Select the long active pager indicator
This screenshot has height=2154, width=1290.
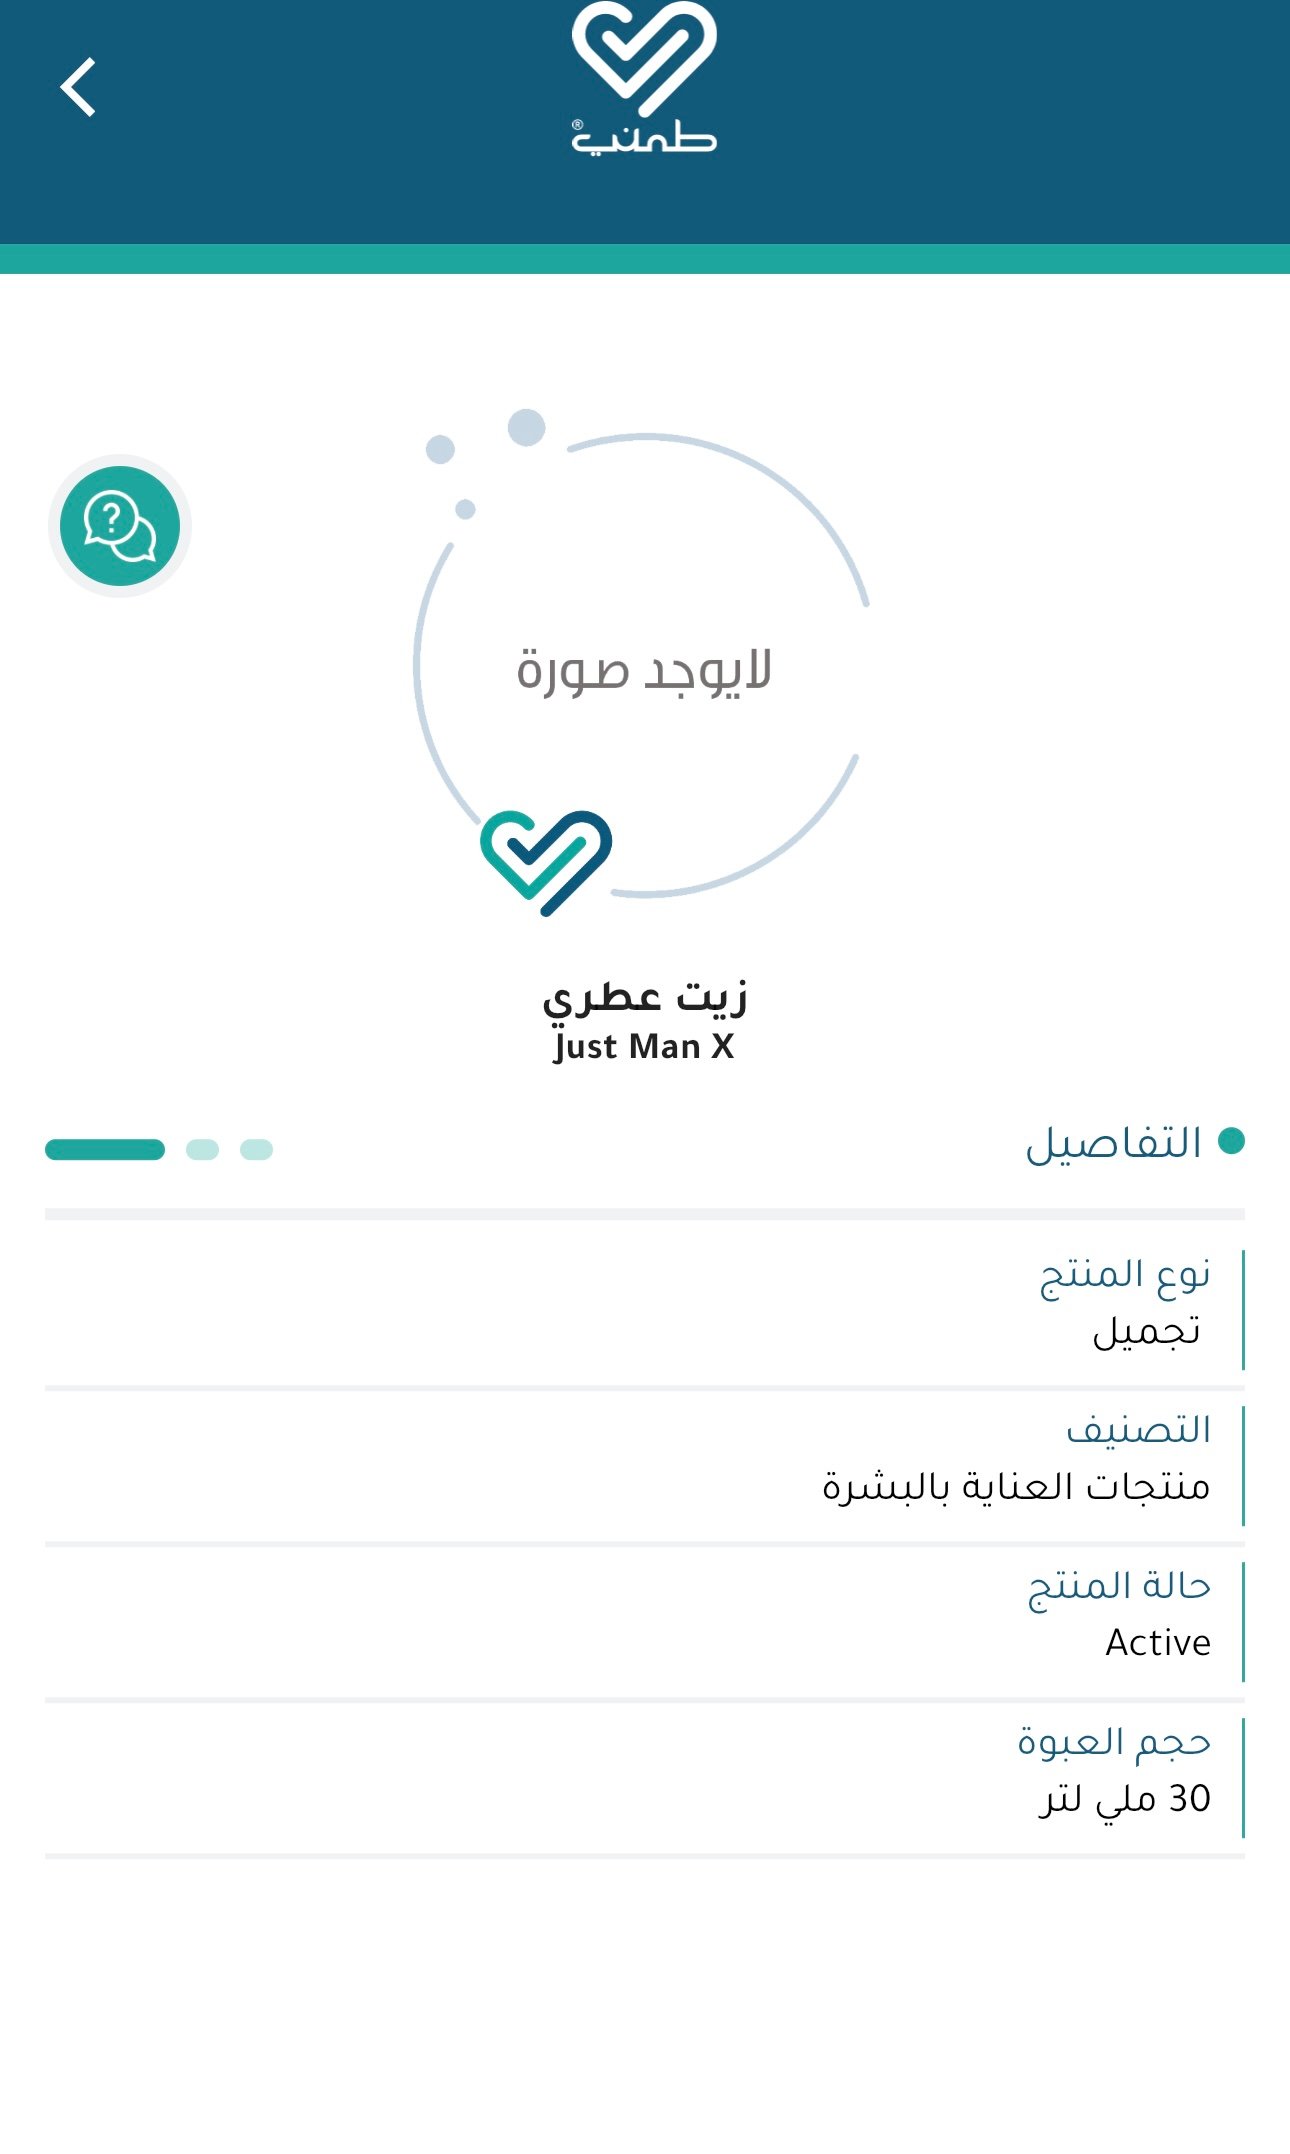click(105, 1150)
